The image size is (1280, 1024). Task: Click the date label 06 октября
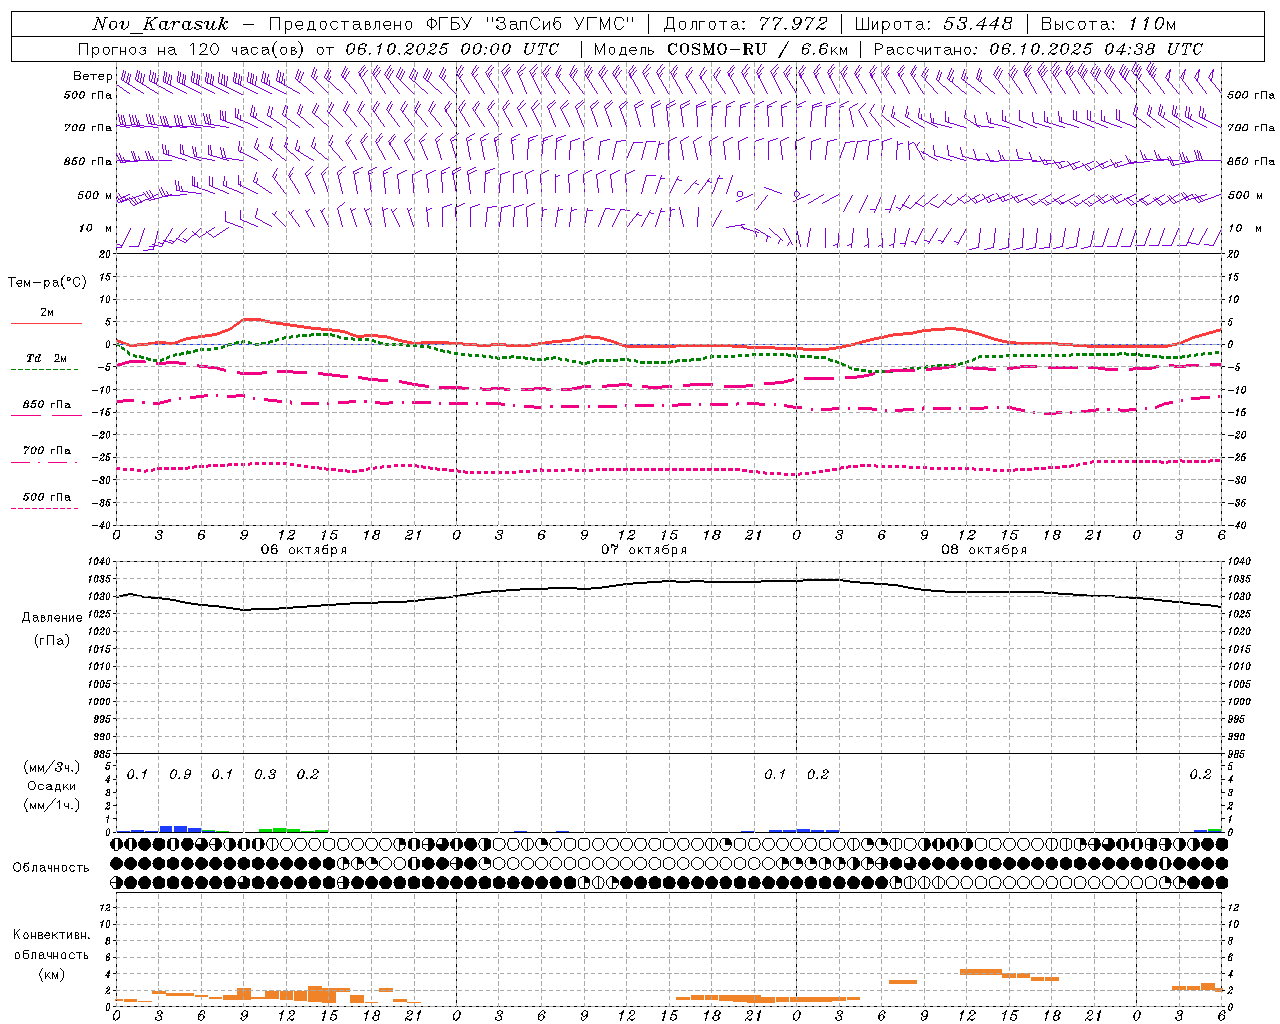point(304,550)
